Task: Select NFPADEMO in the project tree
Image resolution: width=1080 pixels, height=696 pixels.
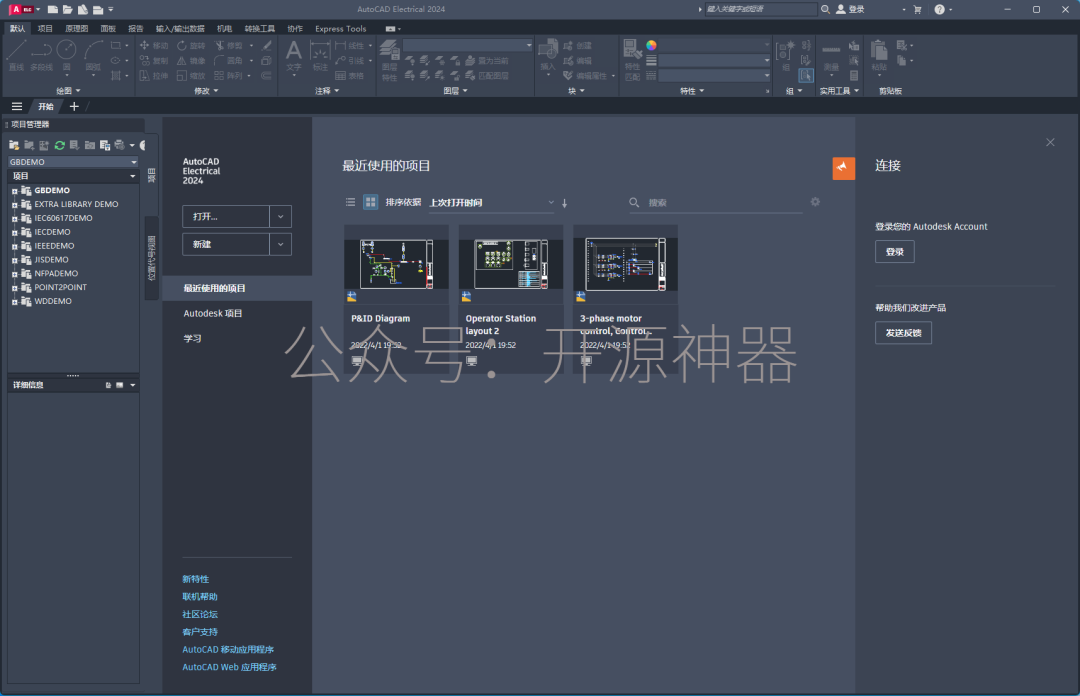Action: pos(56,274)
